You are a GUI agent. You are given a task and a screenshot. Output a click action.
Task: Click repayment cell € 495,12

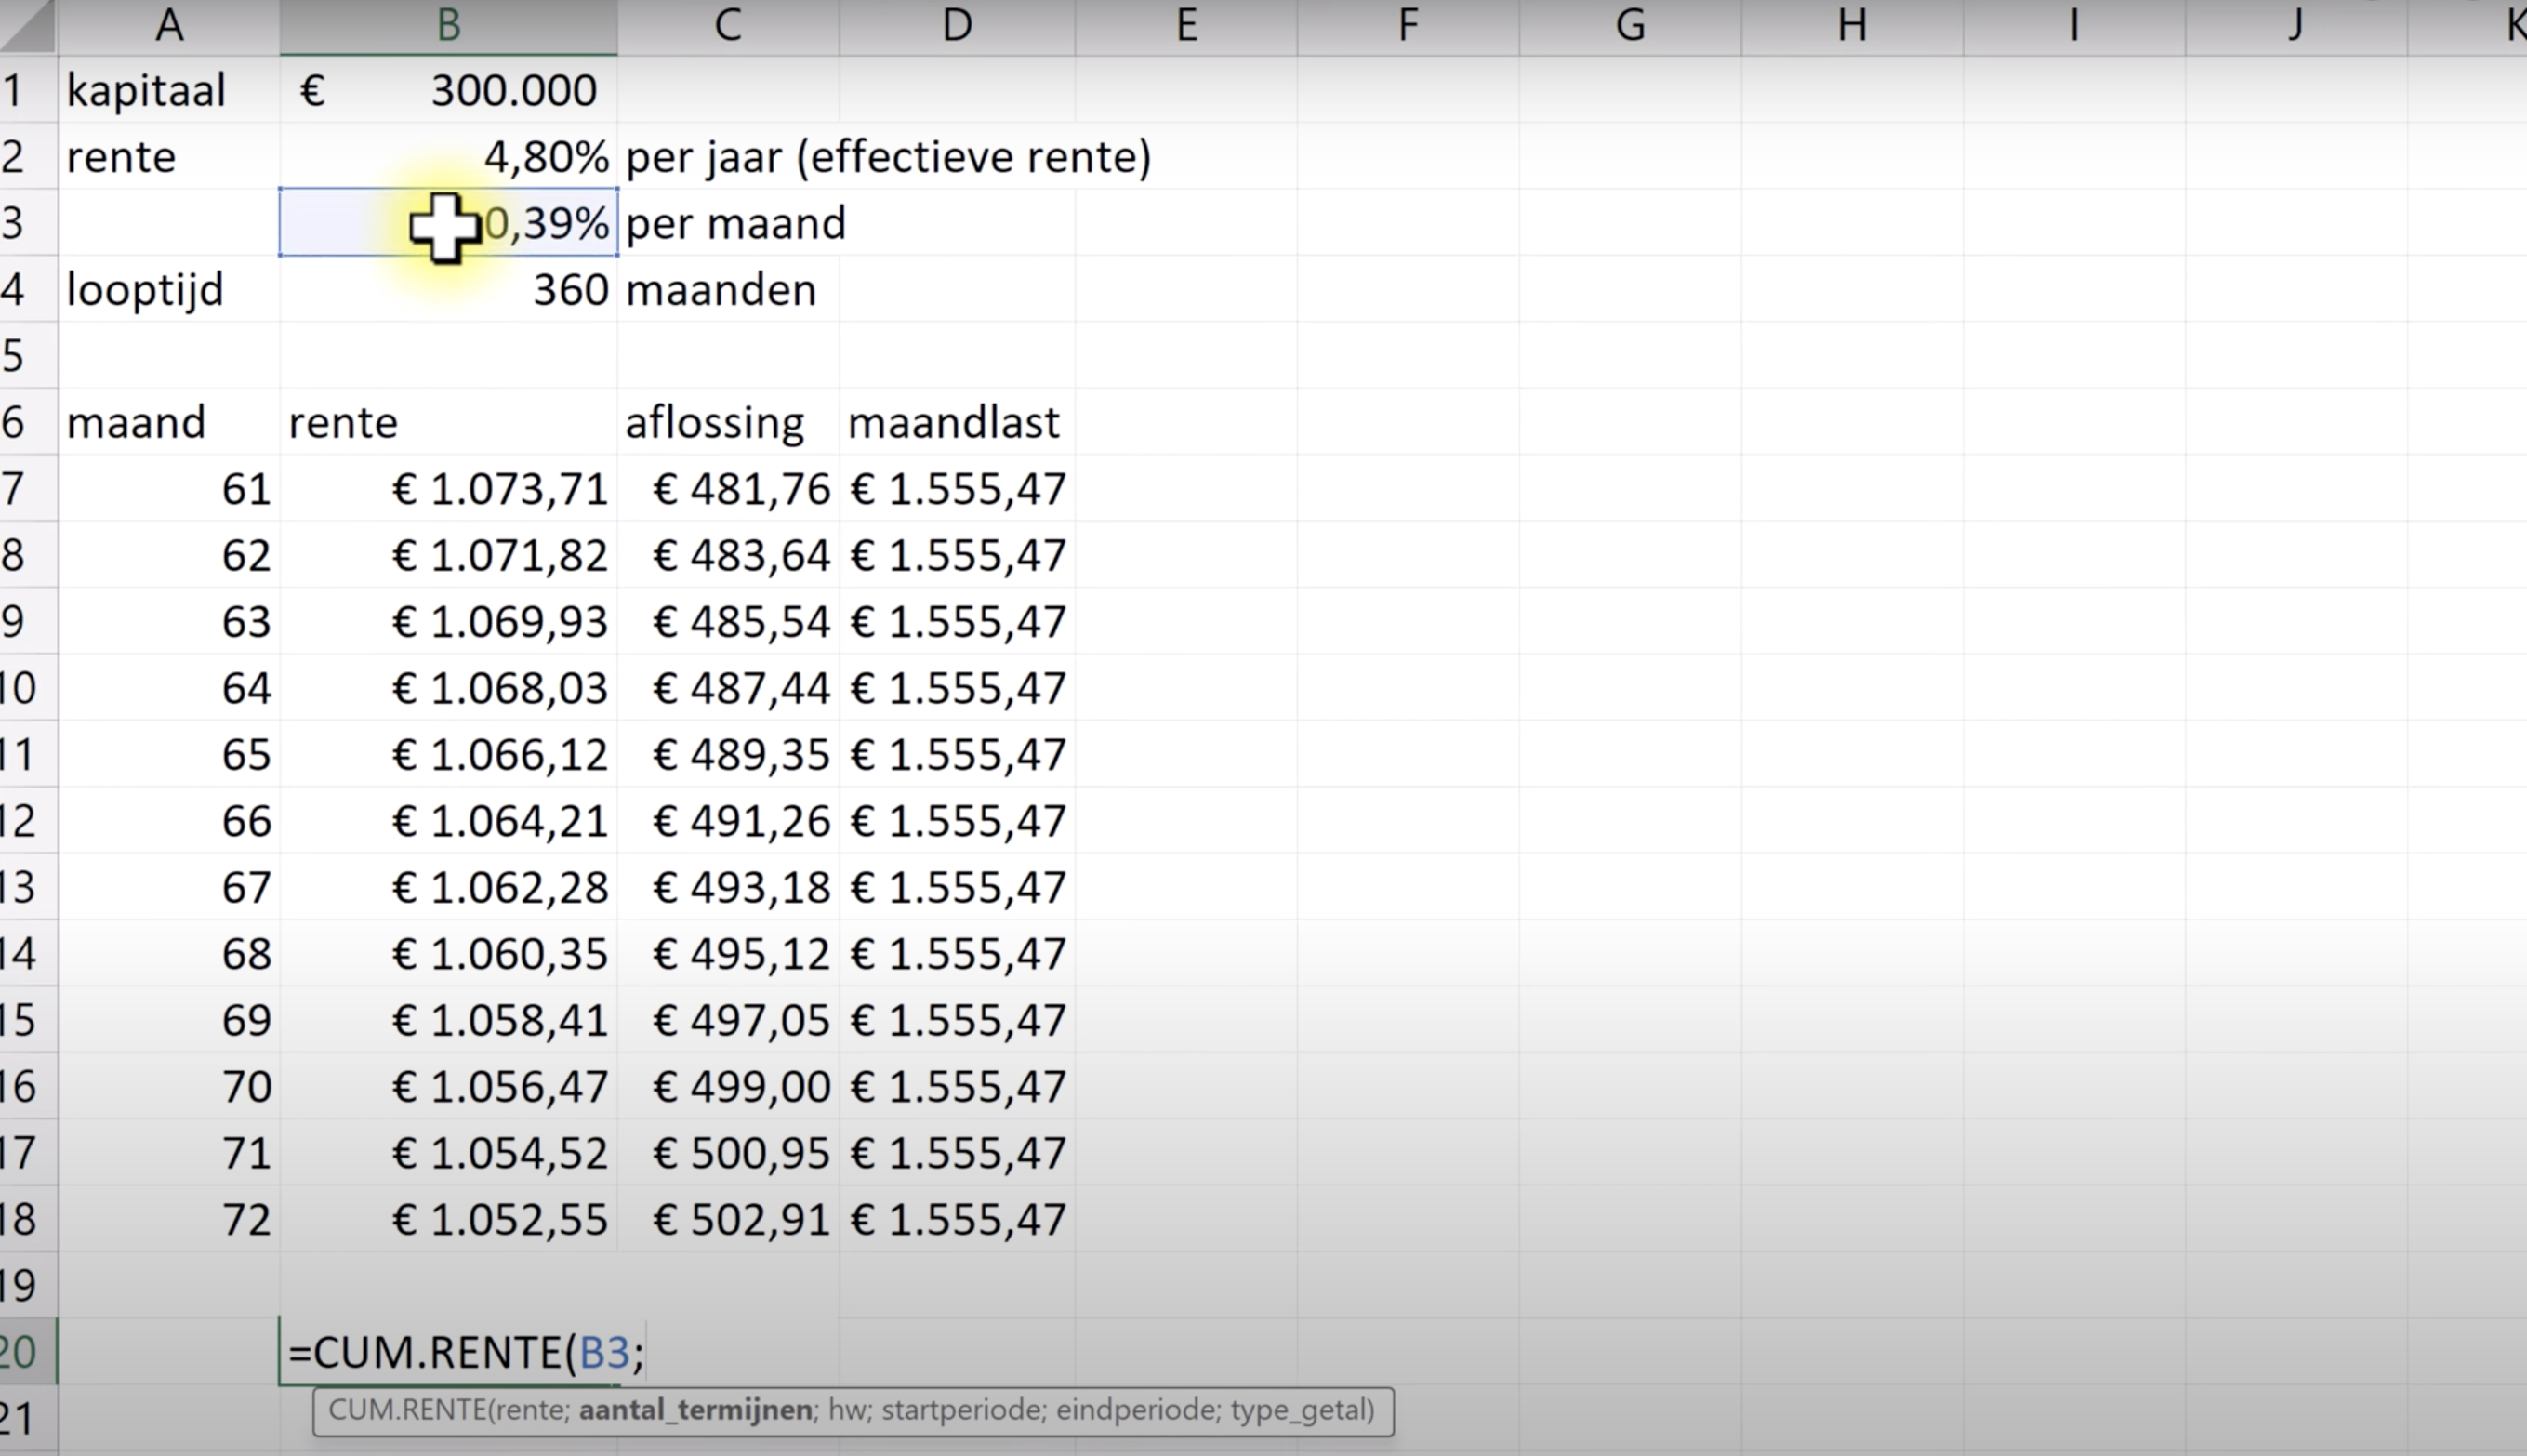728,952
